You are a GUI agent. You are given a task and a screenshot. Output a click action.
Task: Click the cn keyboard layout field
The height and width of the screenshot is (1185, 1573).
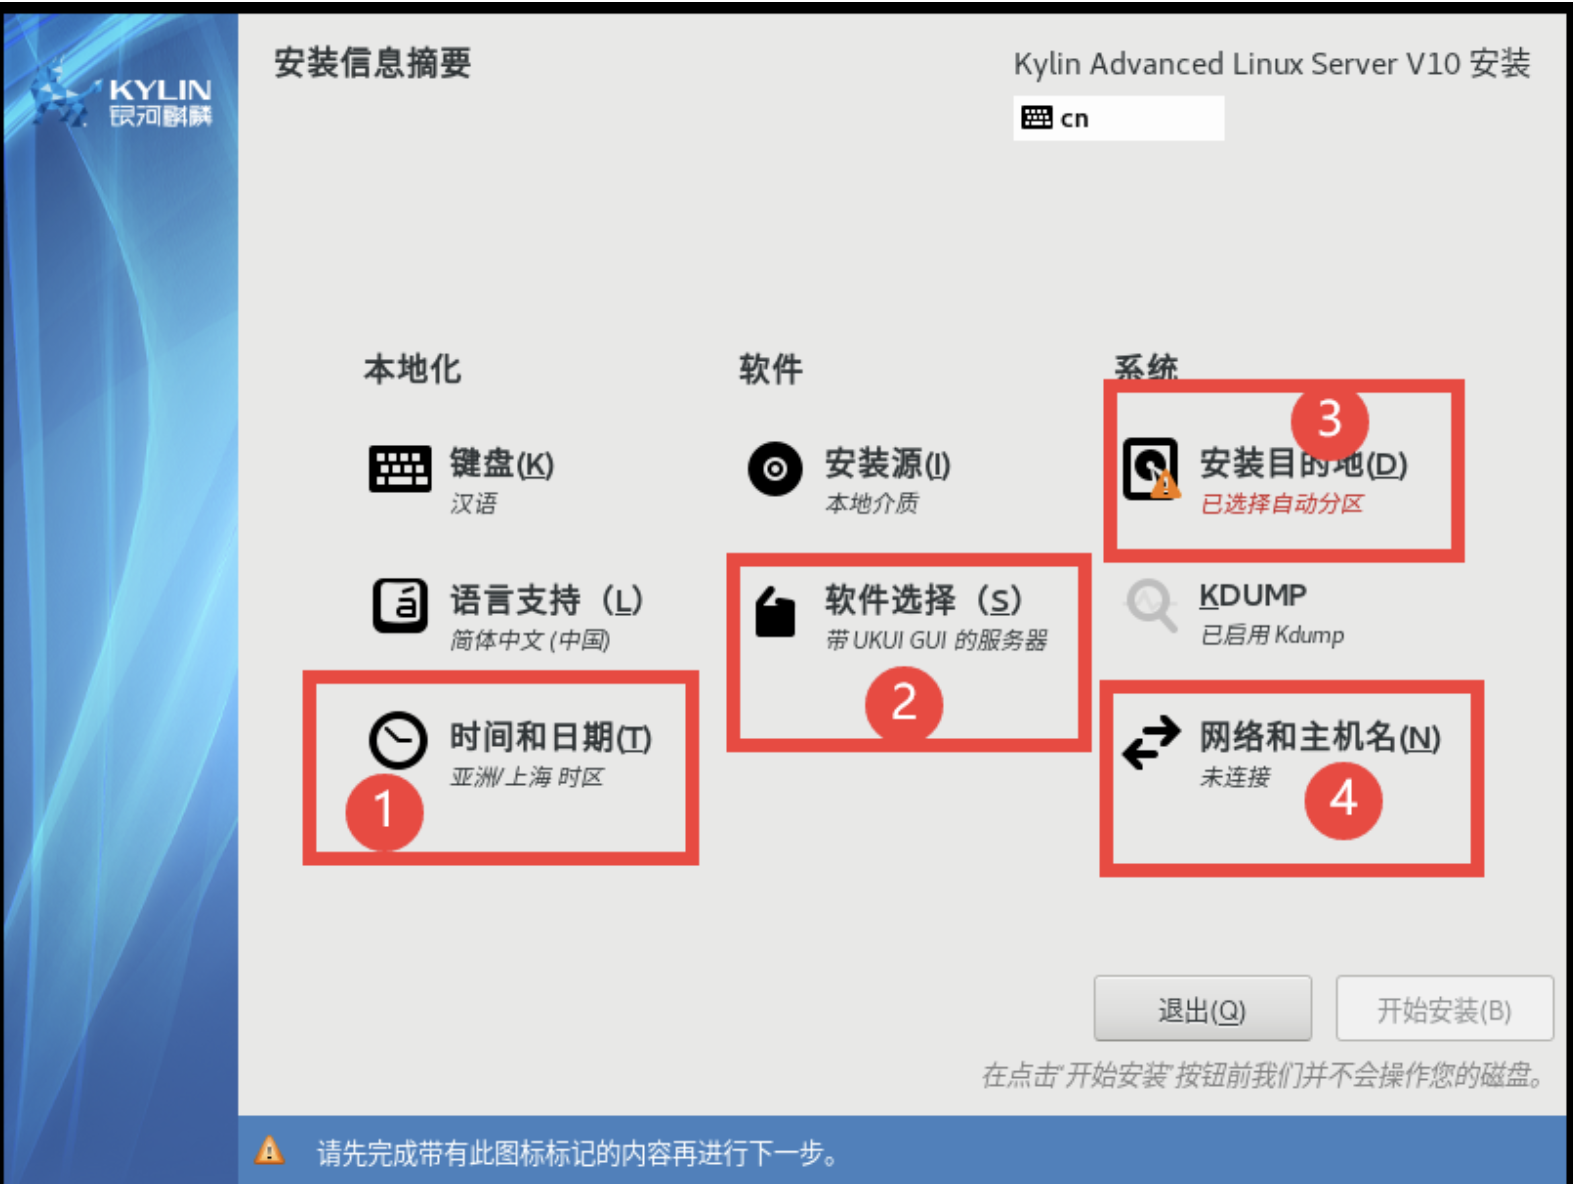click(1118, 118)
